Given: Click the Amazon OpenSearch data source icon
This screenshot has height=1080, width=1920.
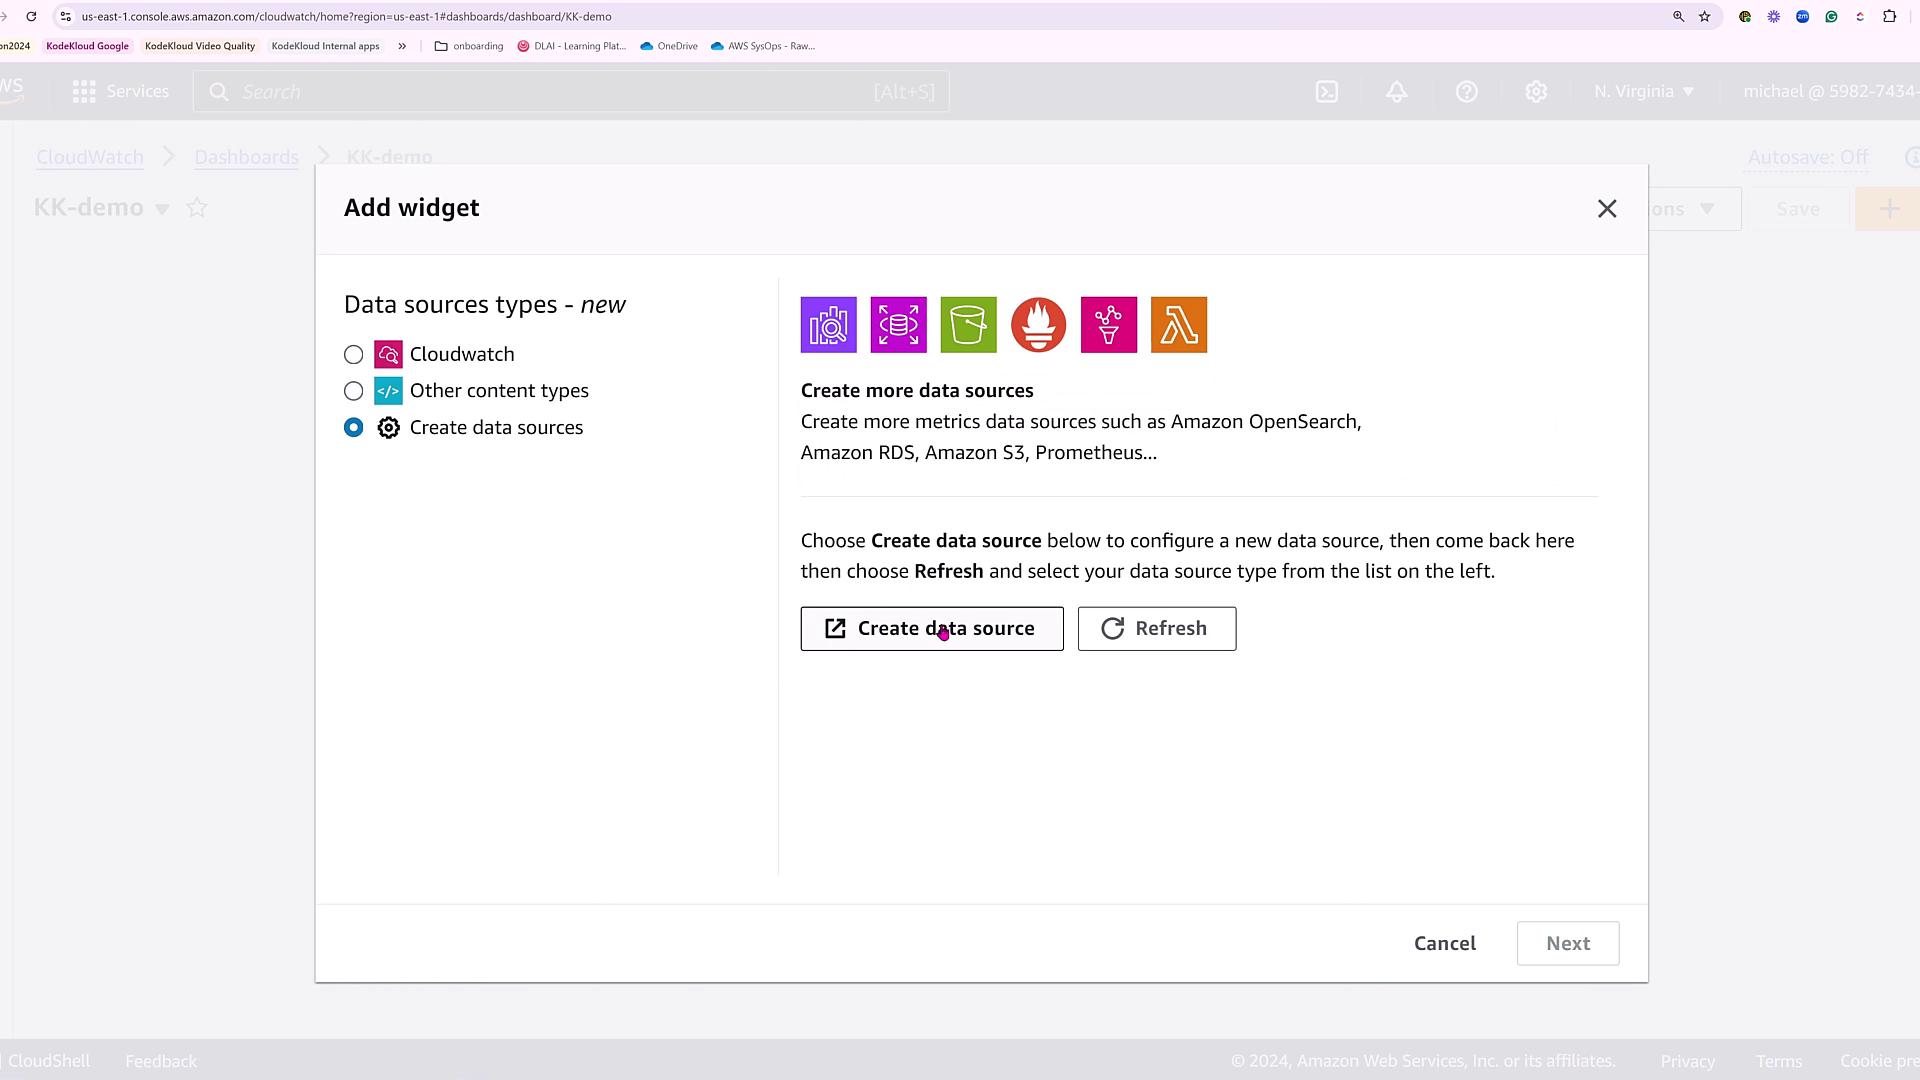Looking at the screenshot, I should (x=828, y=325).
